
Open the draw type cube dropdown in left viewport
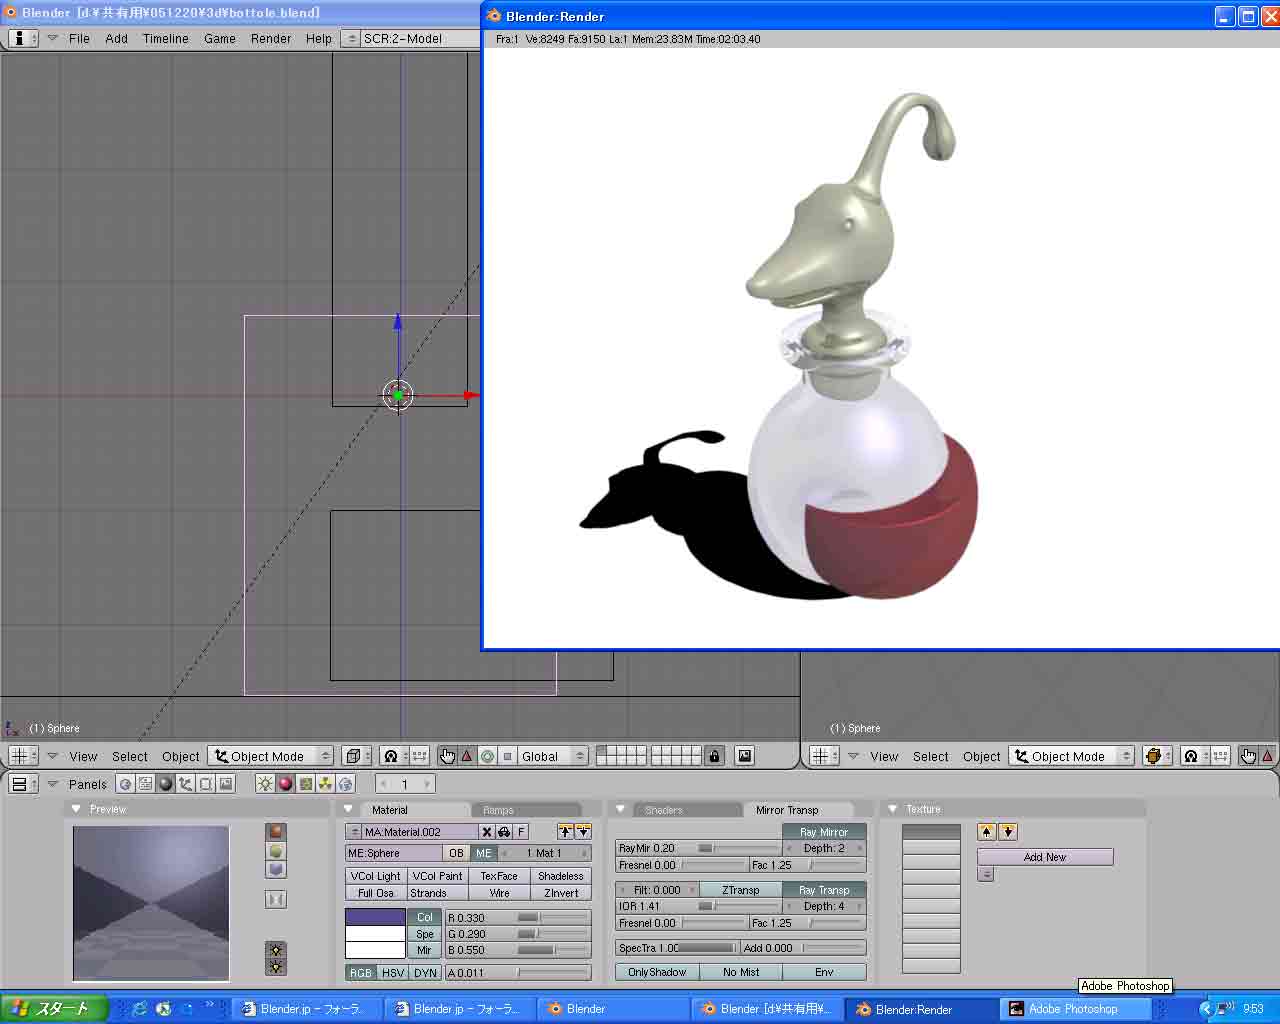click(356, 756)
